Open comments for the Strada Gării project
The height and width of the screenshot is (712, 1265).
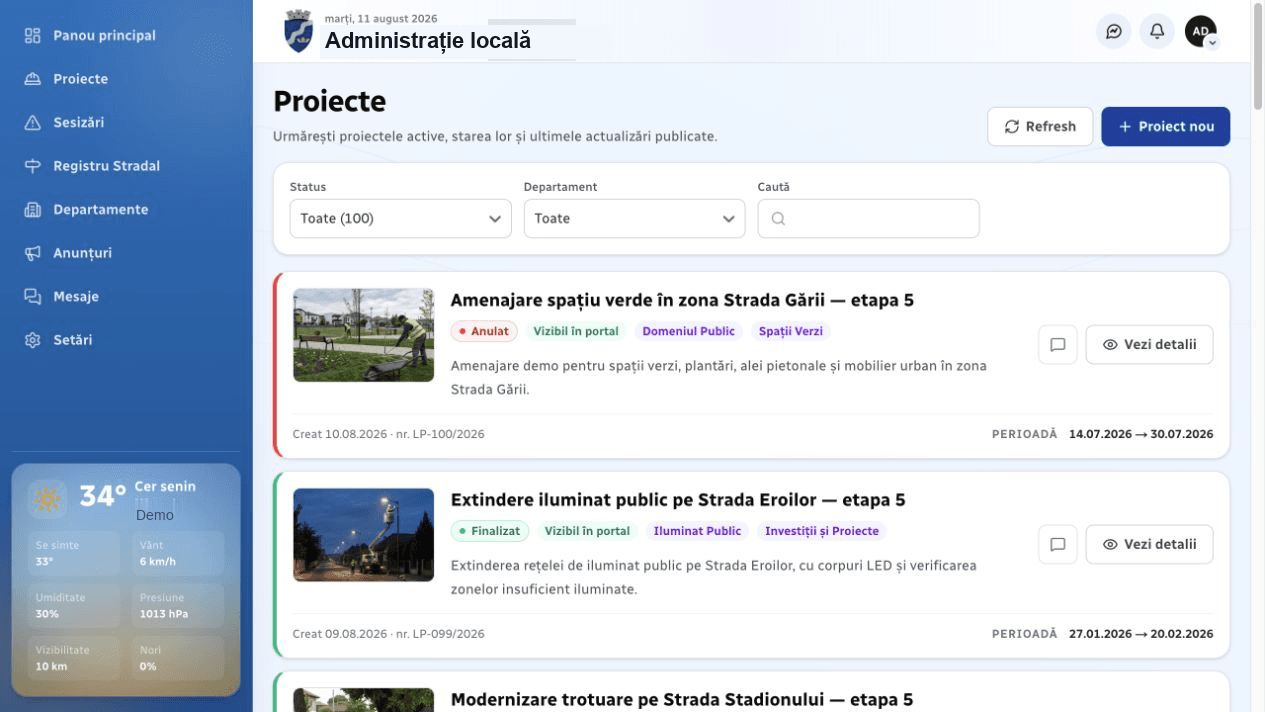[x=1058, y=344]
